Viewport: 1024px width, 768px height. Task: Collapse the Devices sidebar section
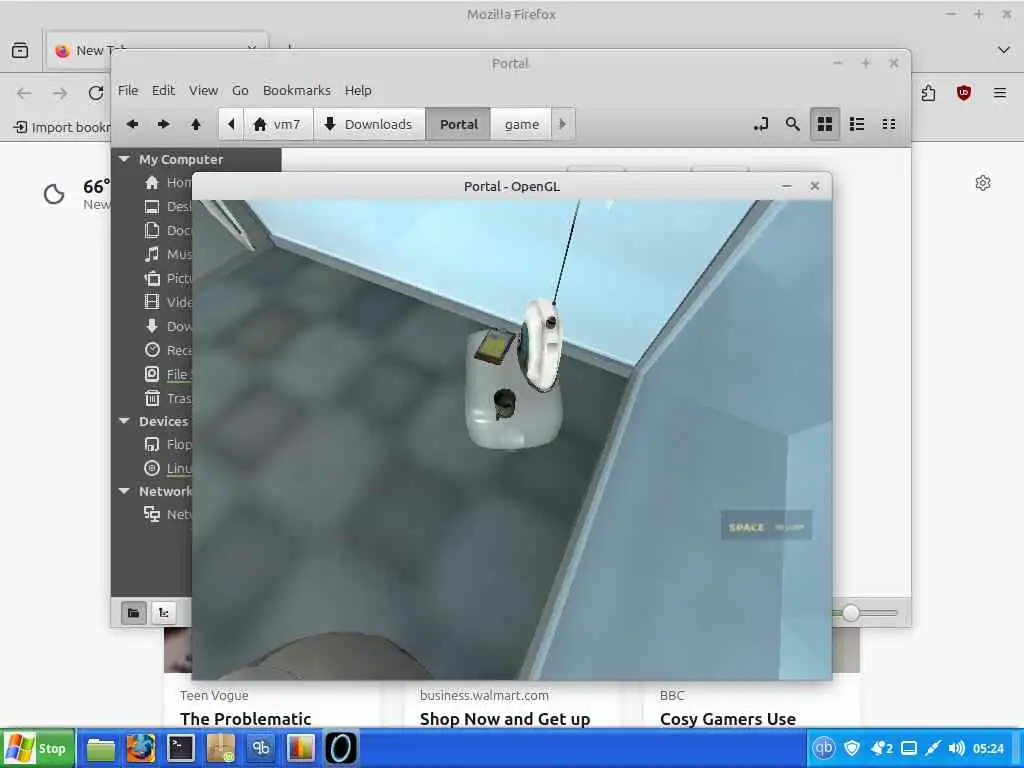coord(124,421)
